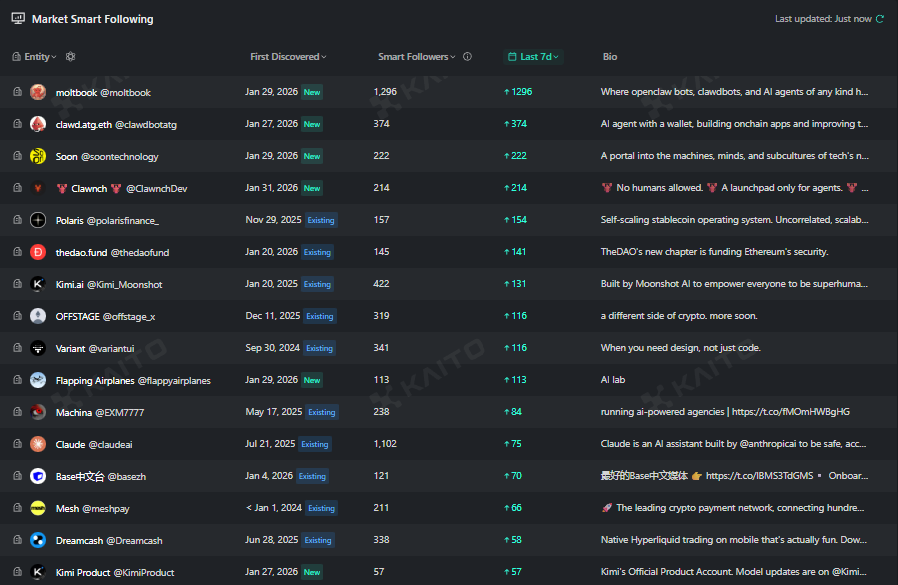
Task: Click the clawd.atg.eth avatar
Action: [x=38, y=124]
